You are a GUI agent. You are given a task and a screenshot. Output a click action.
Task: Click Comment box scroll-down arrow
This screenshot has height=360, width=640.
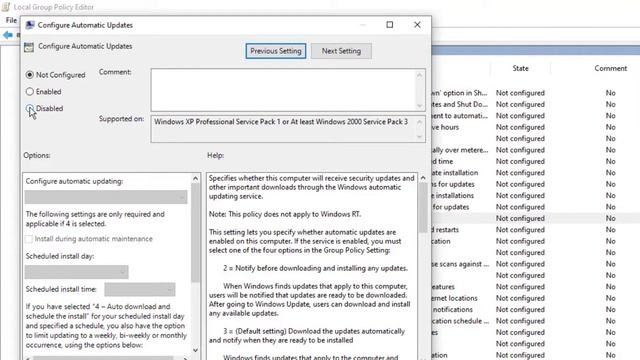tap(420, 106)
